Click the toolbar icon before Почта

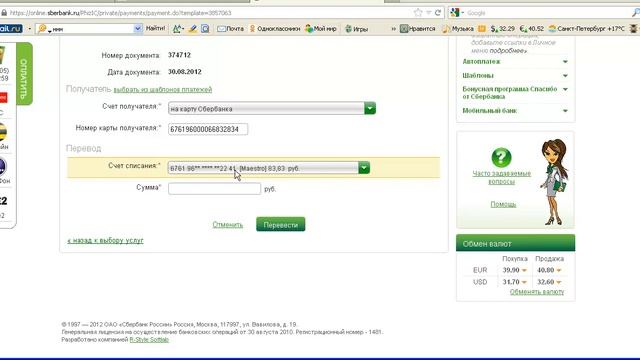click(x=205, y=29)
